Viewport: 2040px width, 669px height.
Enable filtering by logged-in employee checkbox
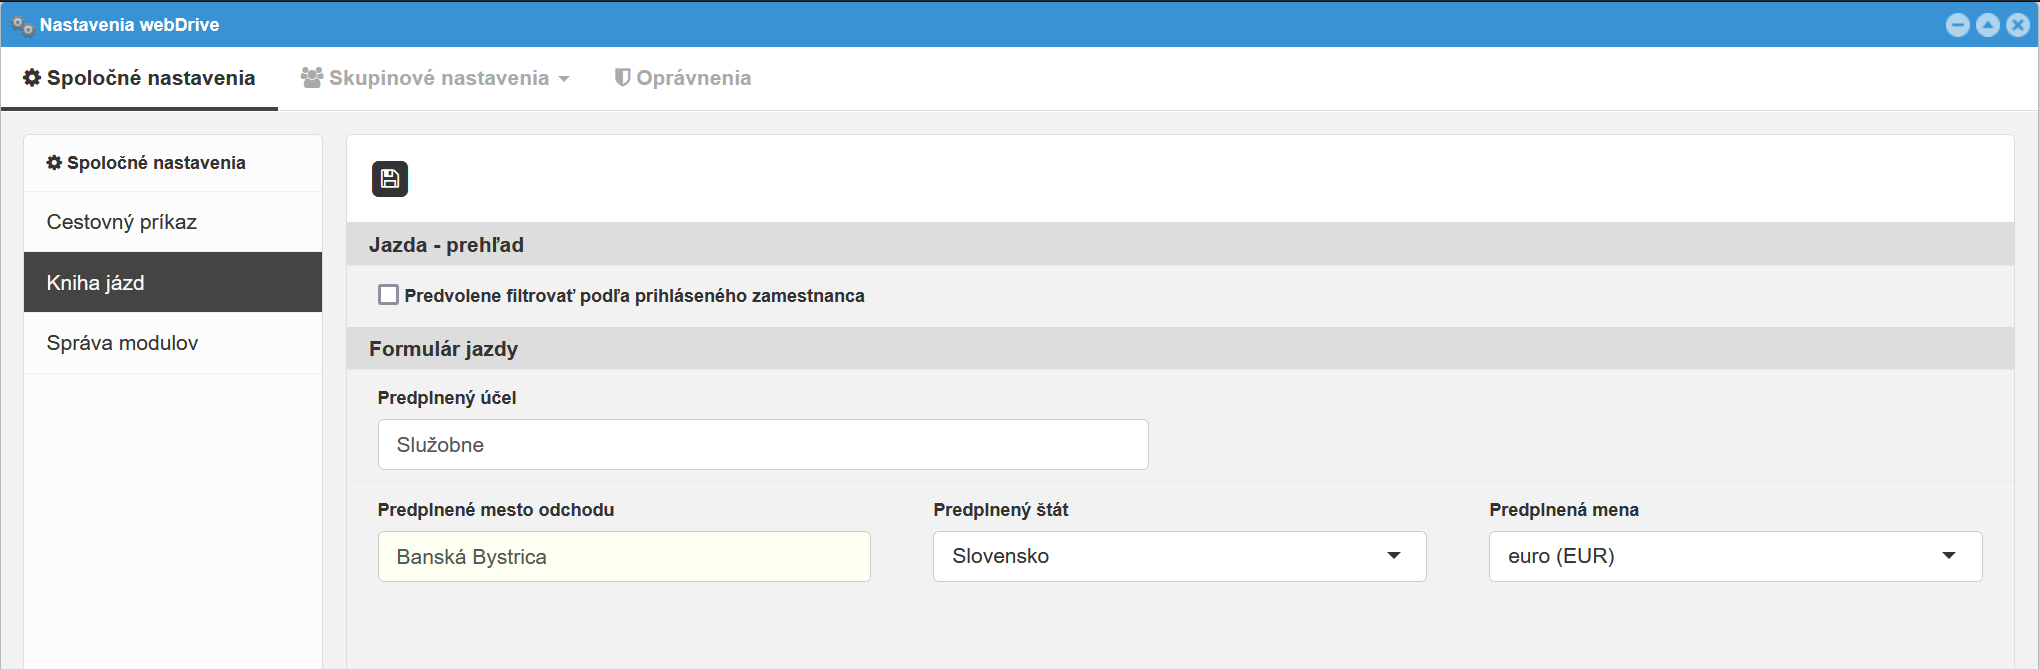point(388,295)
